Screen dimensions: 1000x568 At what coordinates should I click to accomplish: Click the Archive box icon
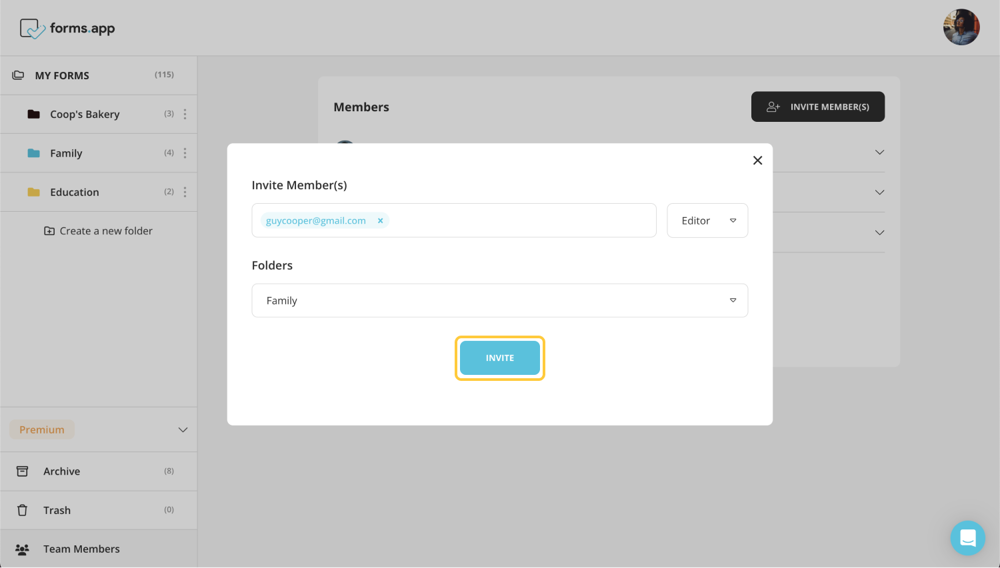pyautogui.click(x=22, y=471)
